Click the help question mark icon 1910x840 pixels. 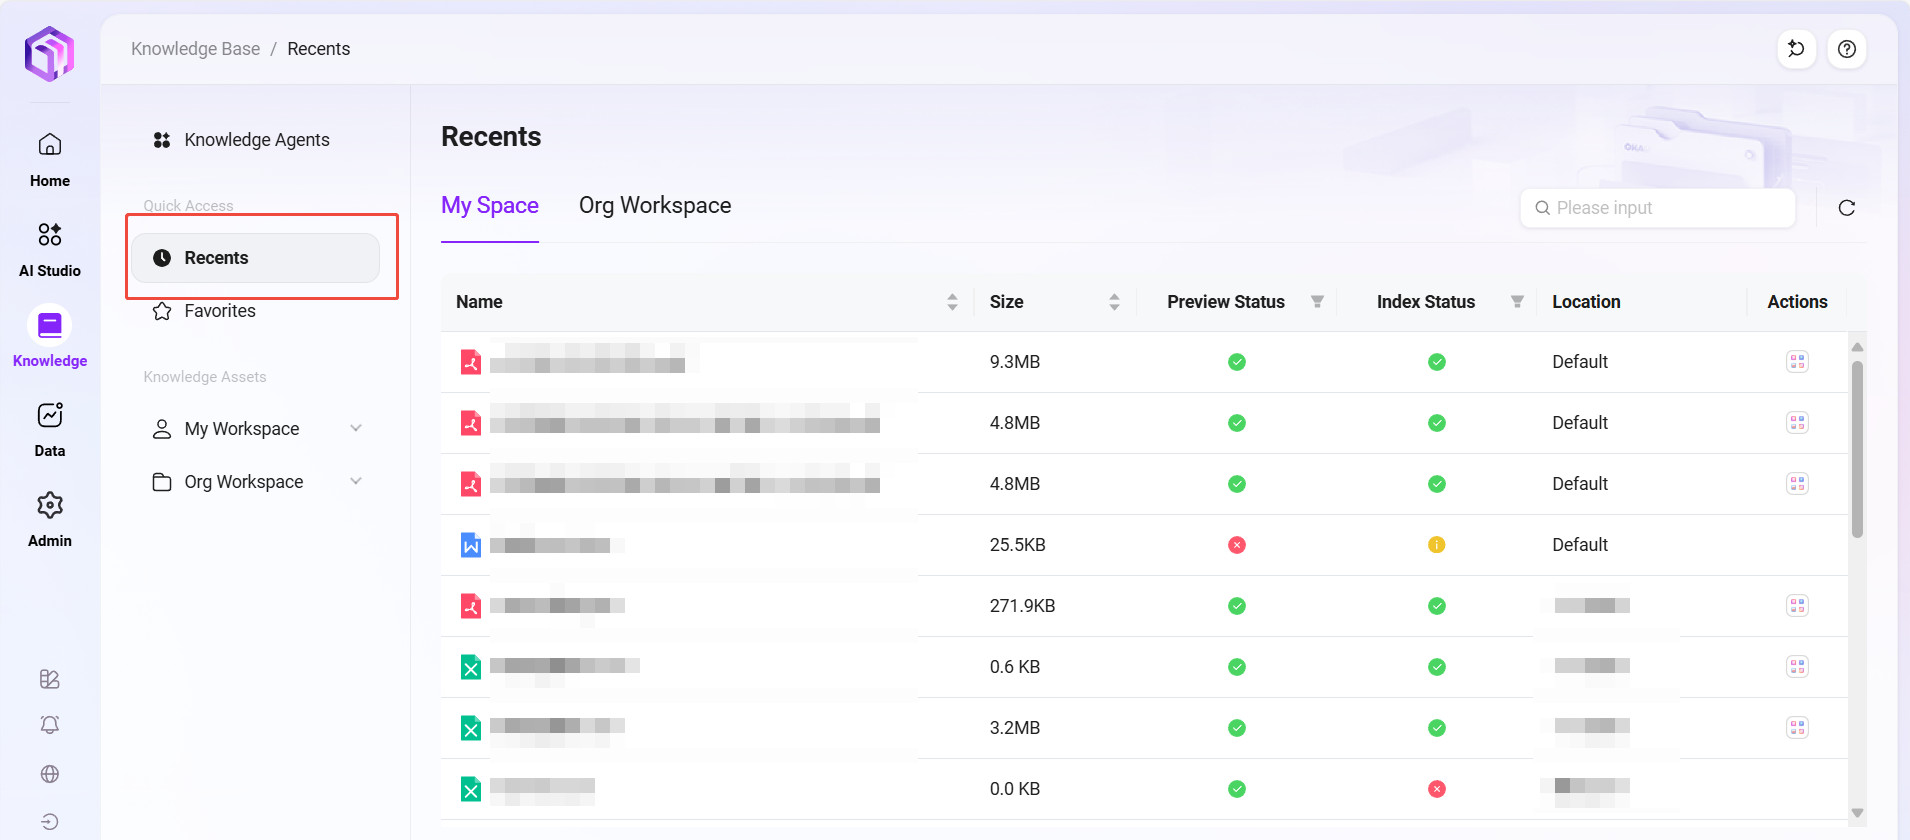1847,49
